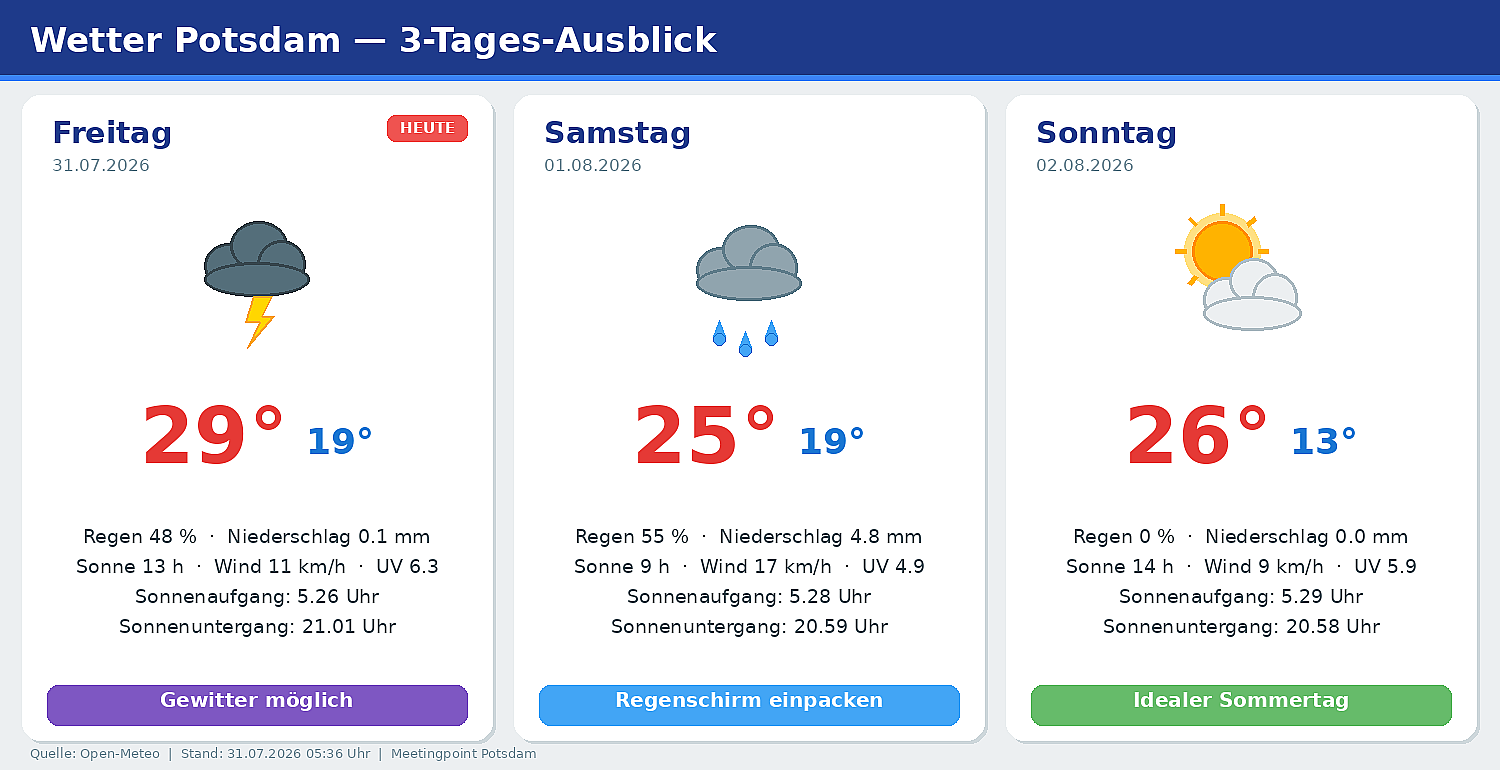The image size is (1500, 770).
Task: Select the yellow lightning bolt
Action: pyautogui.click(x=259, y=321)
